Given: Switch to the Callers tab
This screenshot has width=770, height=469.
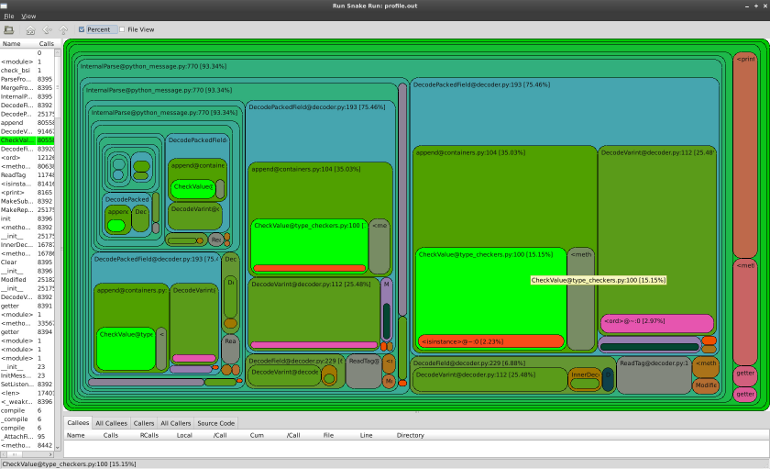Looking at the screenshot, I should 143,423.
